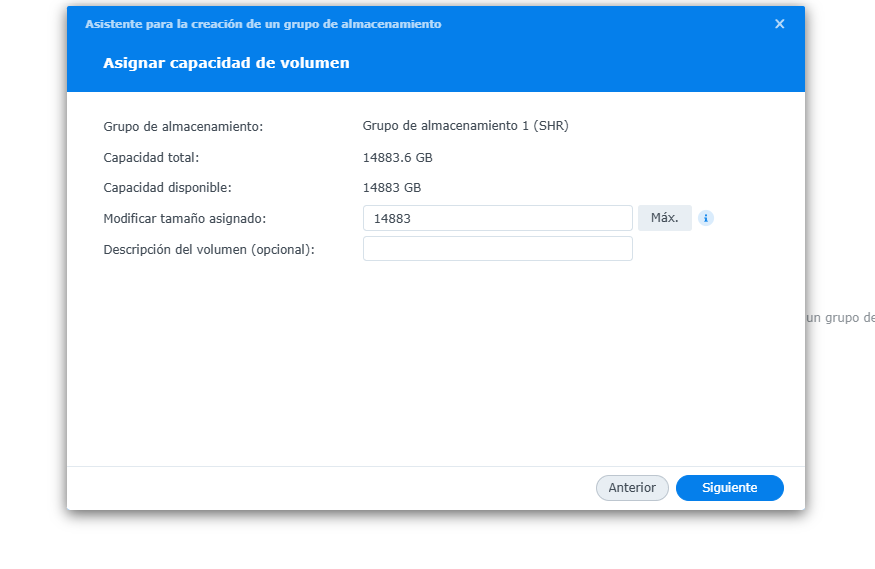Click the 'Modificar tamaño asignado:' label
Viewport: 875px width, 569px height.
[184, 219]
